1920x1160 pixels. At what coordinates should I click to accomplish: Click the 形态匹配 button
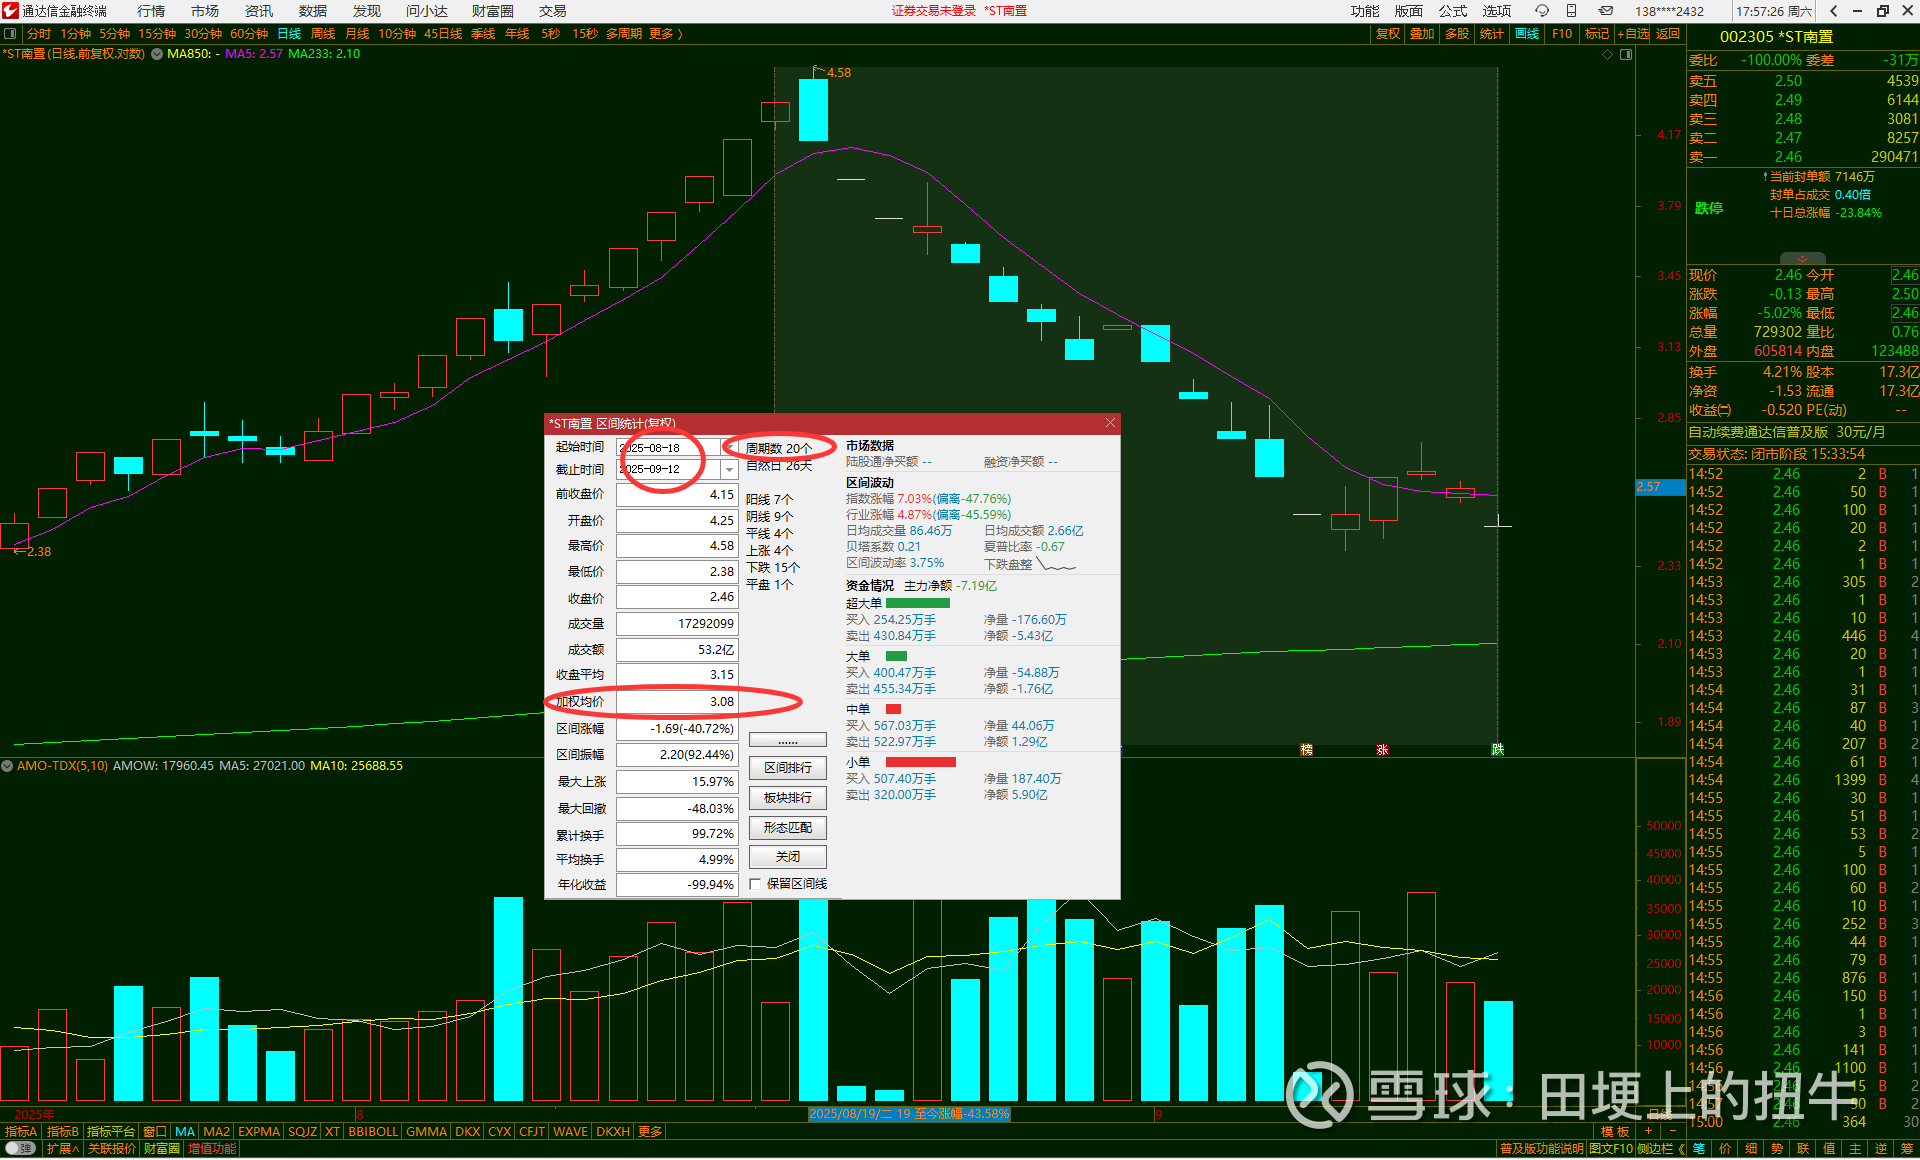787,828
